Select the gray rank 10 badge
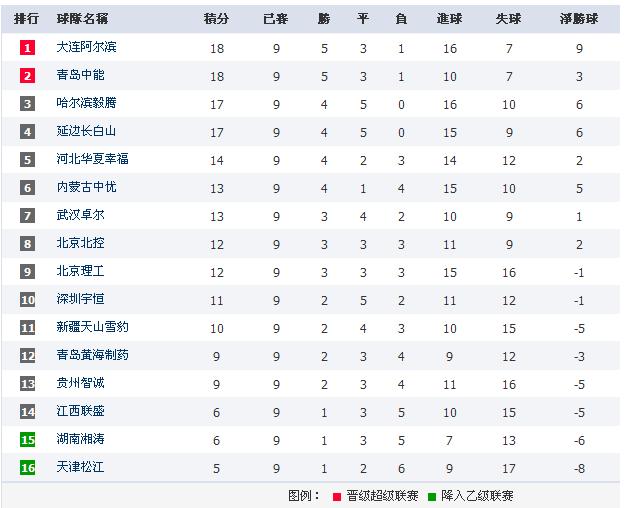The height and width of the screenshot is (508, 640). 27,300
